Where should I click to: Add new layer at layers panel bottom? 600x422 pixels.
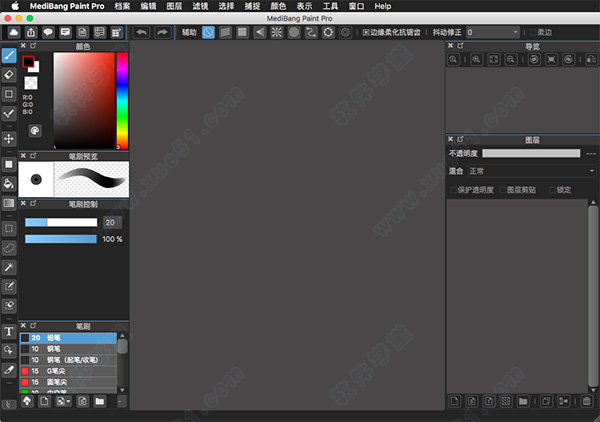[x=455, y=401]
